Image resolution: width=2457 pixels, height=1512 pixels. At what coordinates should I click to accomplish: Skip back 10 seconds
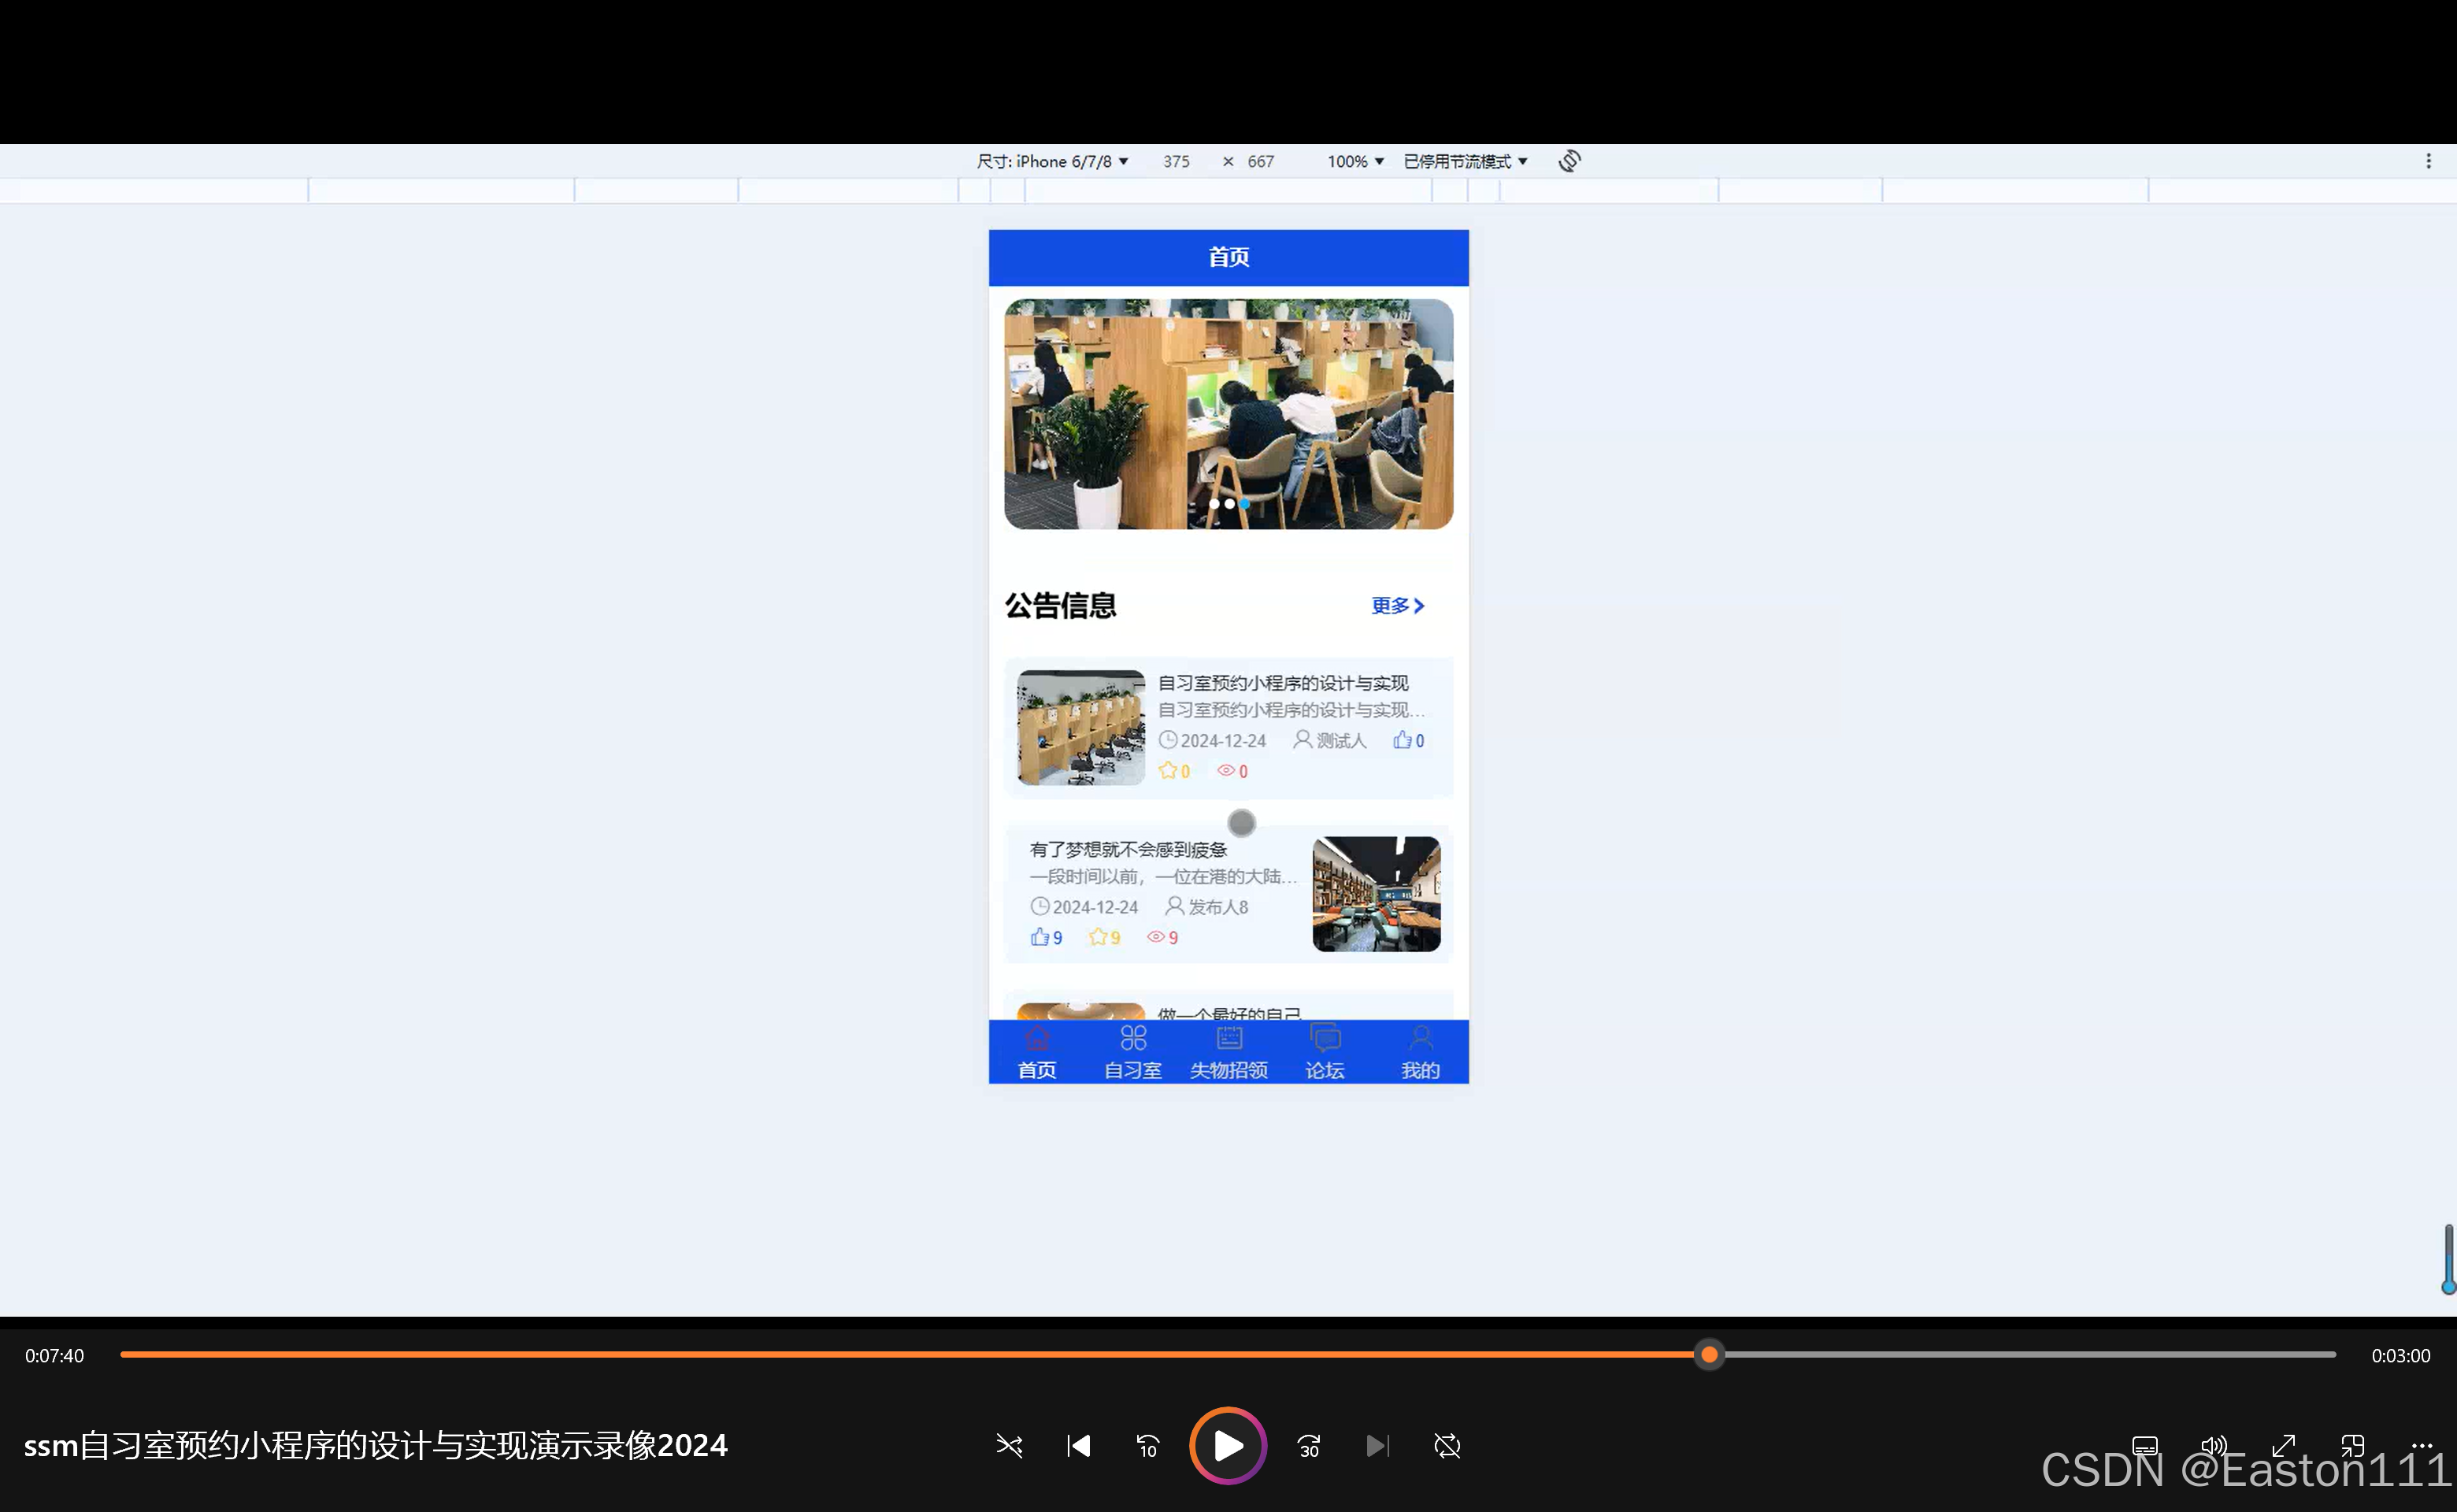pyautogui.click(x=1147, y=1446)
